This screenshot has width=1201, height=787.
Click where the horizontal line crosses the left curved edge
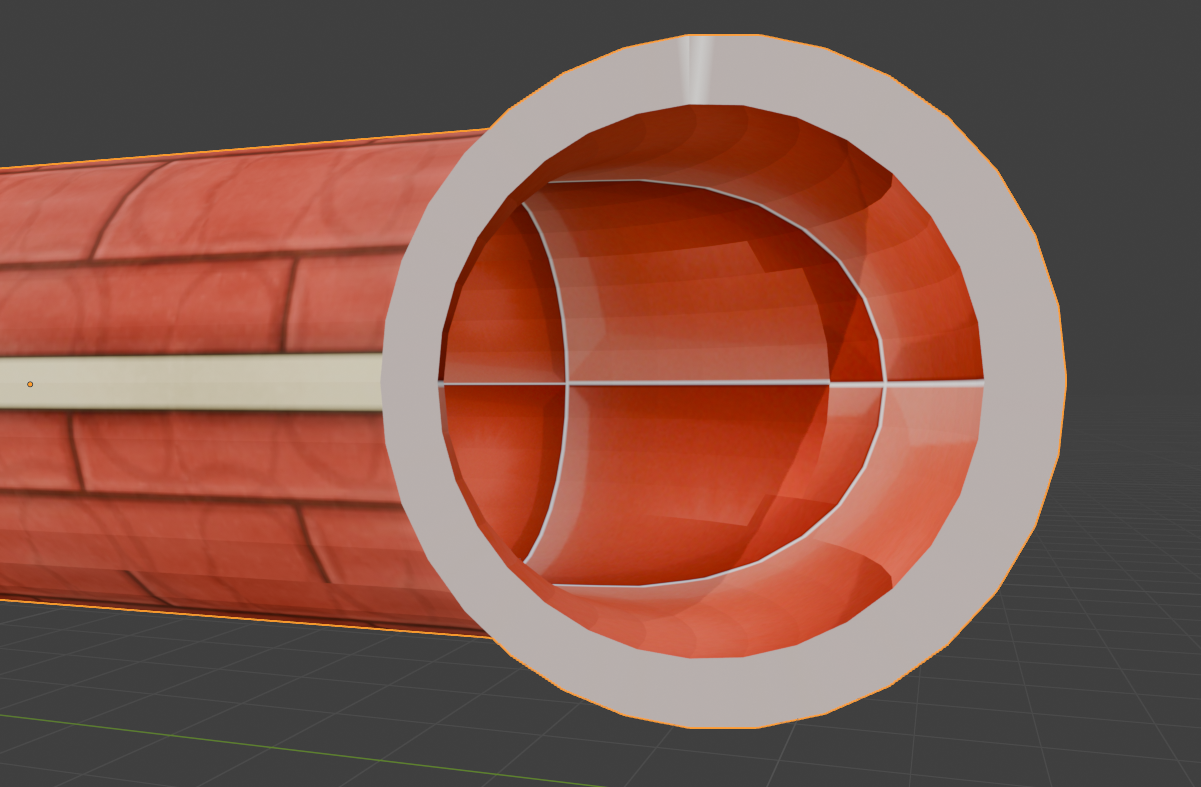pos(567,382)
